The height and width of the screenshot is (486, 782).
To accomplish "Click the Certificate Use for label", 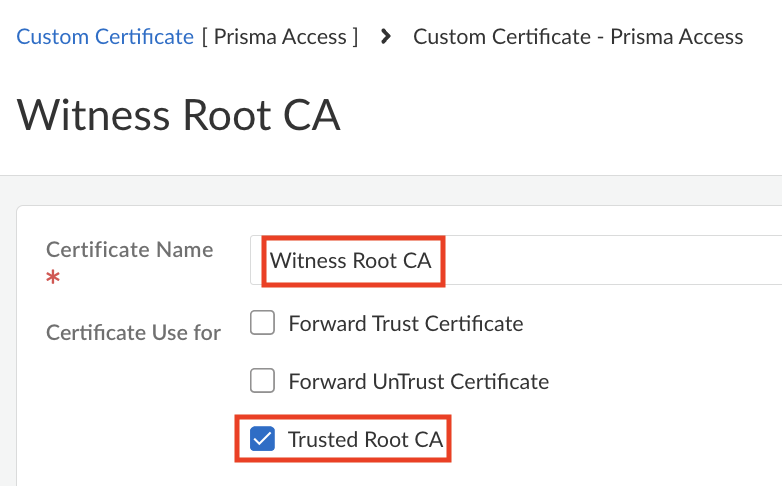I will (x=133, y=332).
